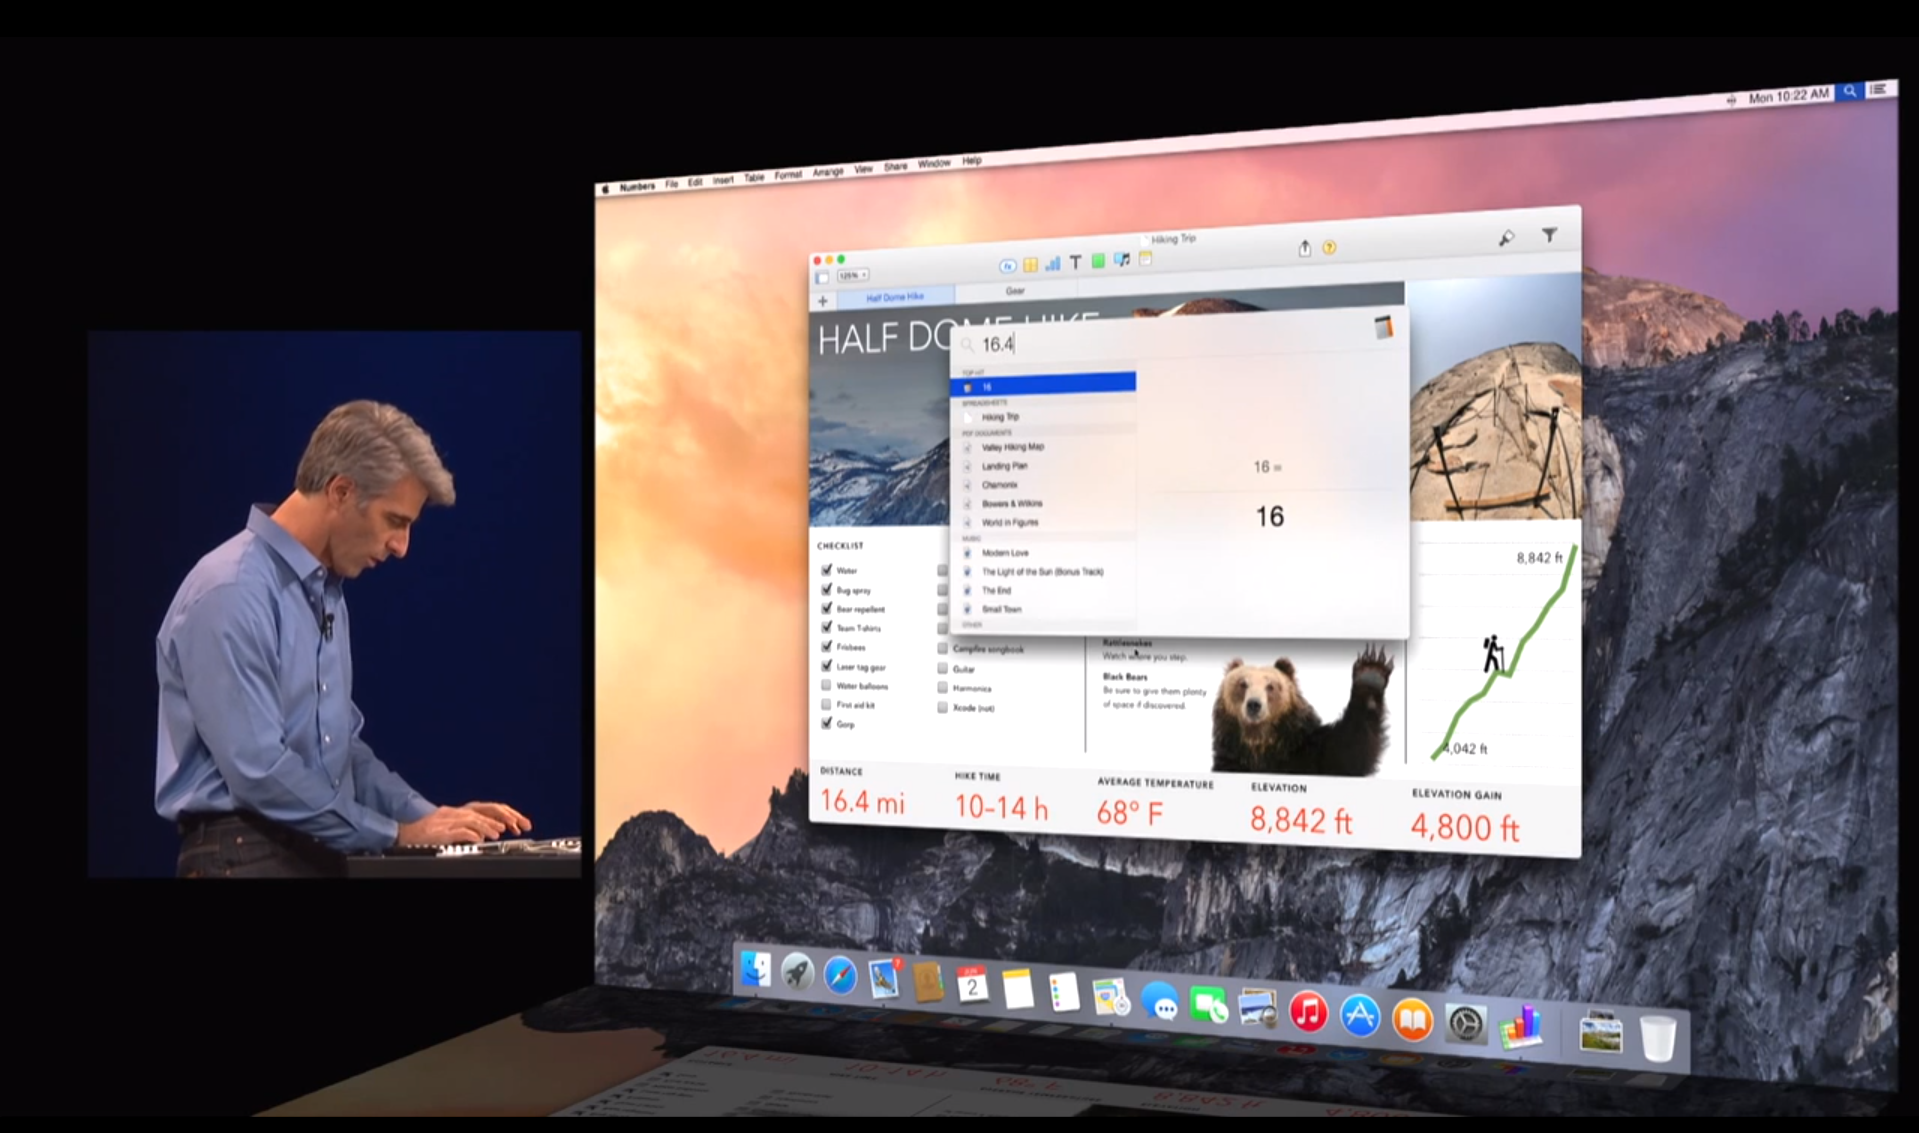Open Contacts from the Dock
Image resolution: width=1919 pixels, height=1133 pixels.
(x=927, y=983)
